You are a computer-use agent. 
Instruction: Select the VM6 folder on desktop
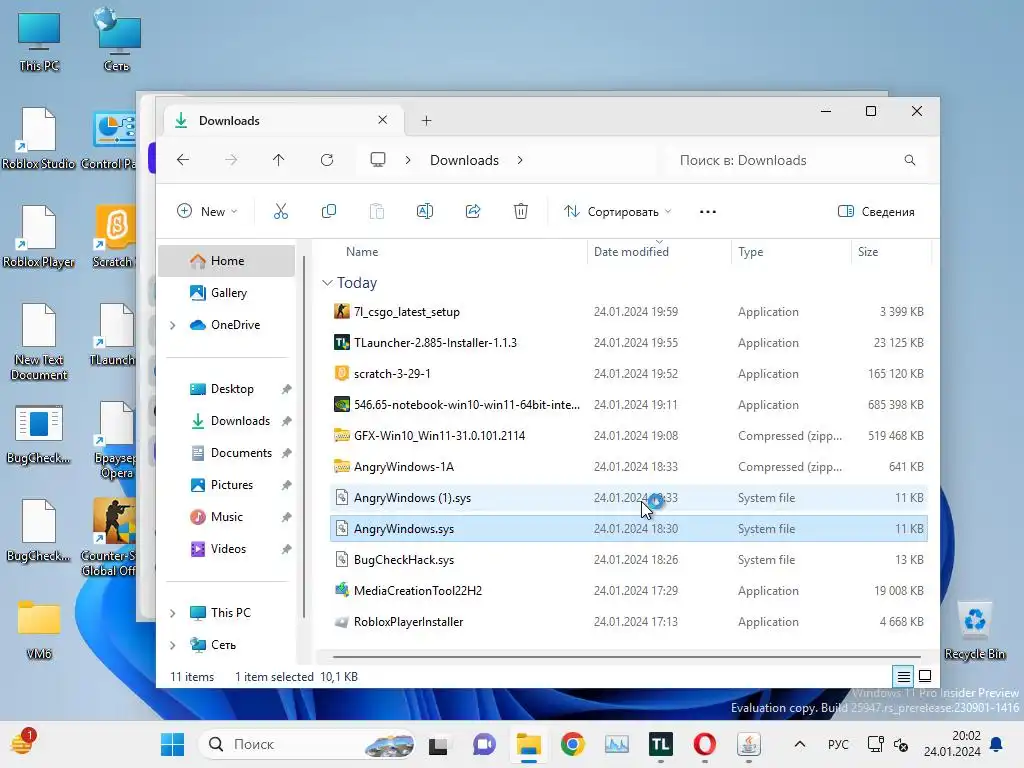tap(39, 630)
